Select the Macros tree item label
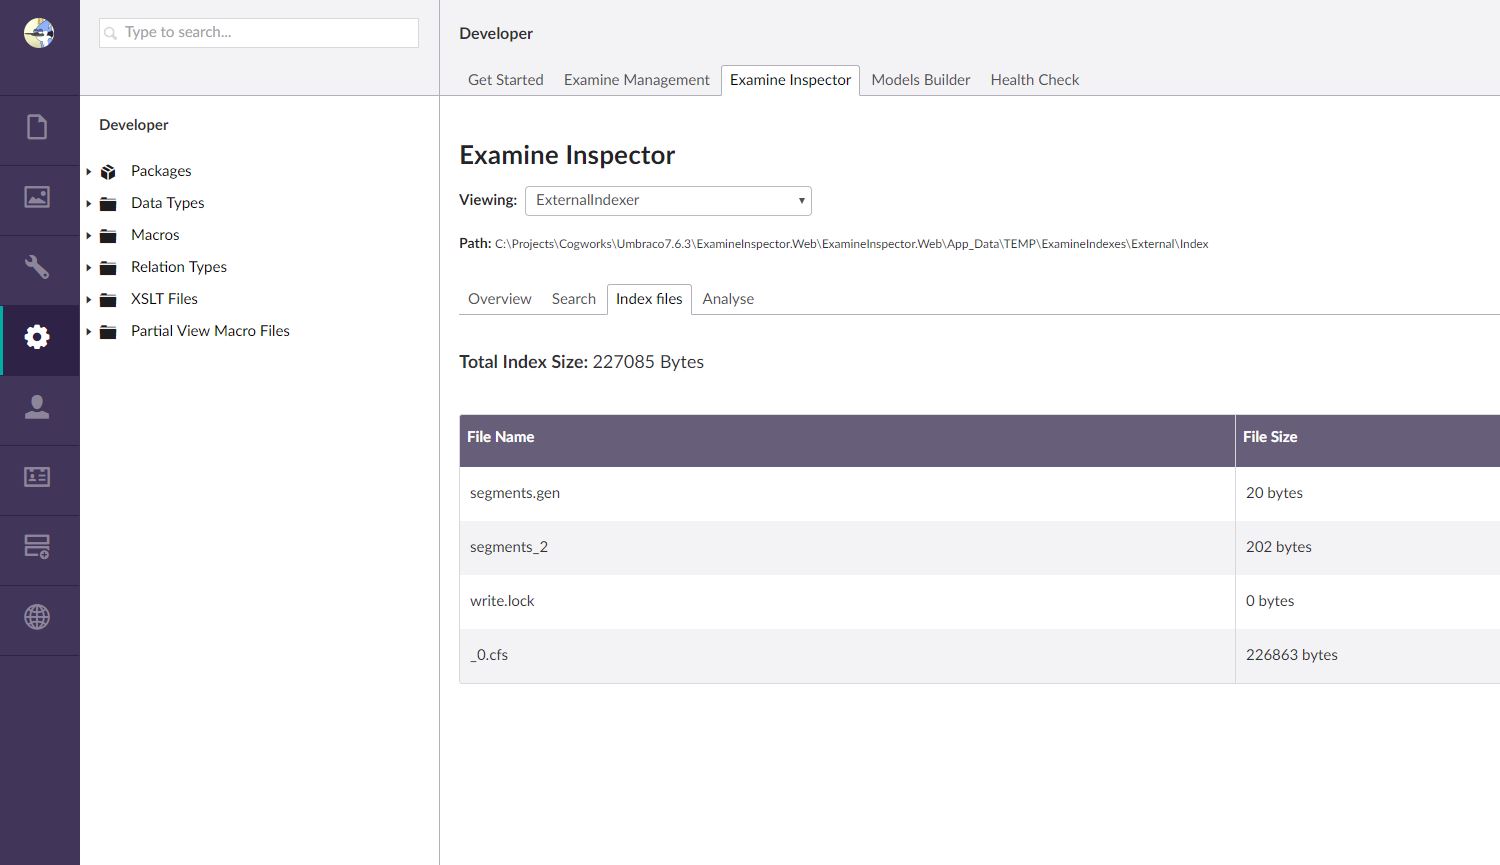Screen dimensions: 1500x865 tap(155, 235)
